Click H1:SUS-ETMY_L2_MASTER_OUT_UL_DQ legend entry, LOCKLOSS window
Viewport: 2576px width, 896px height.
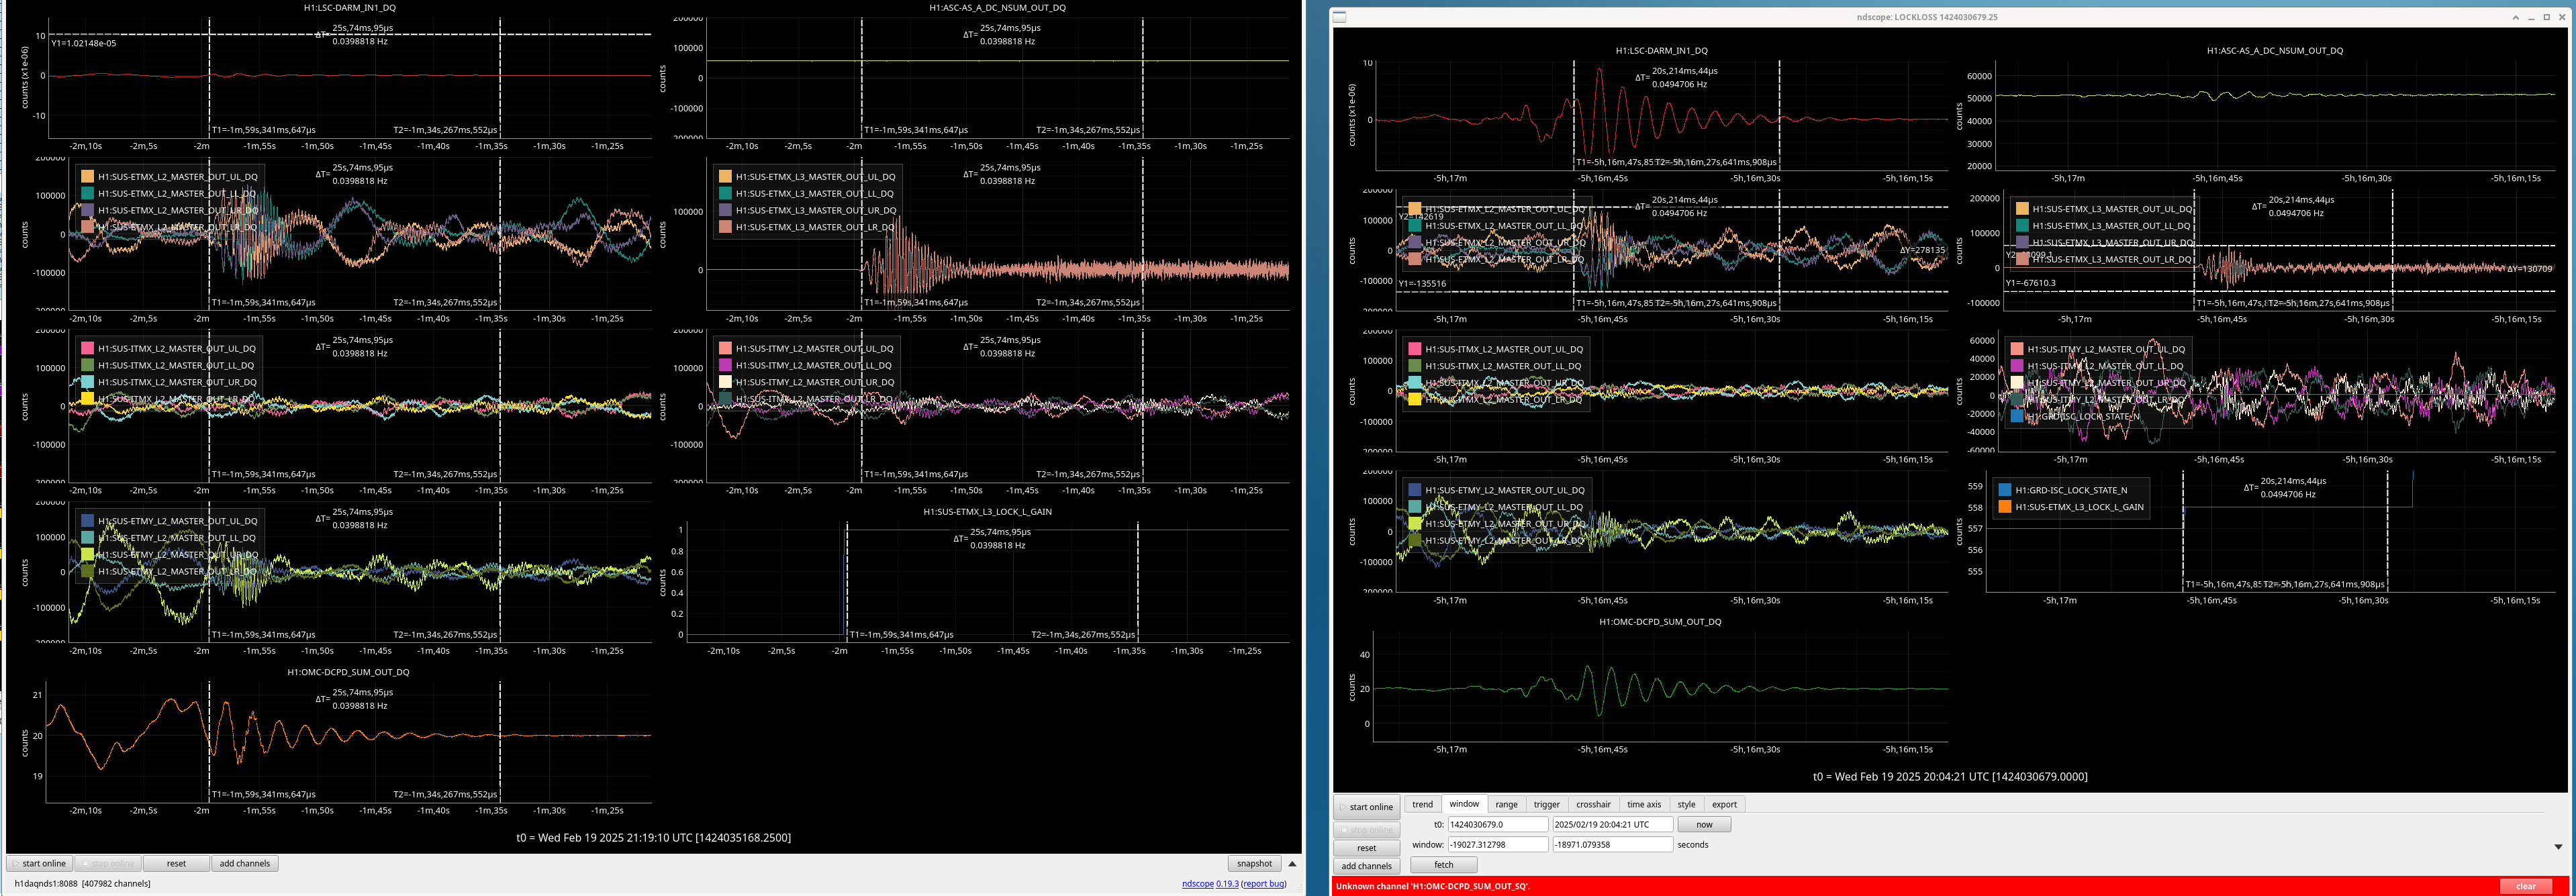coord(1505,491)
